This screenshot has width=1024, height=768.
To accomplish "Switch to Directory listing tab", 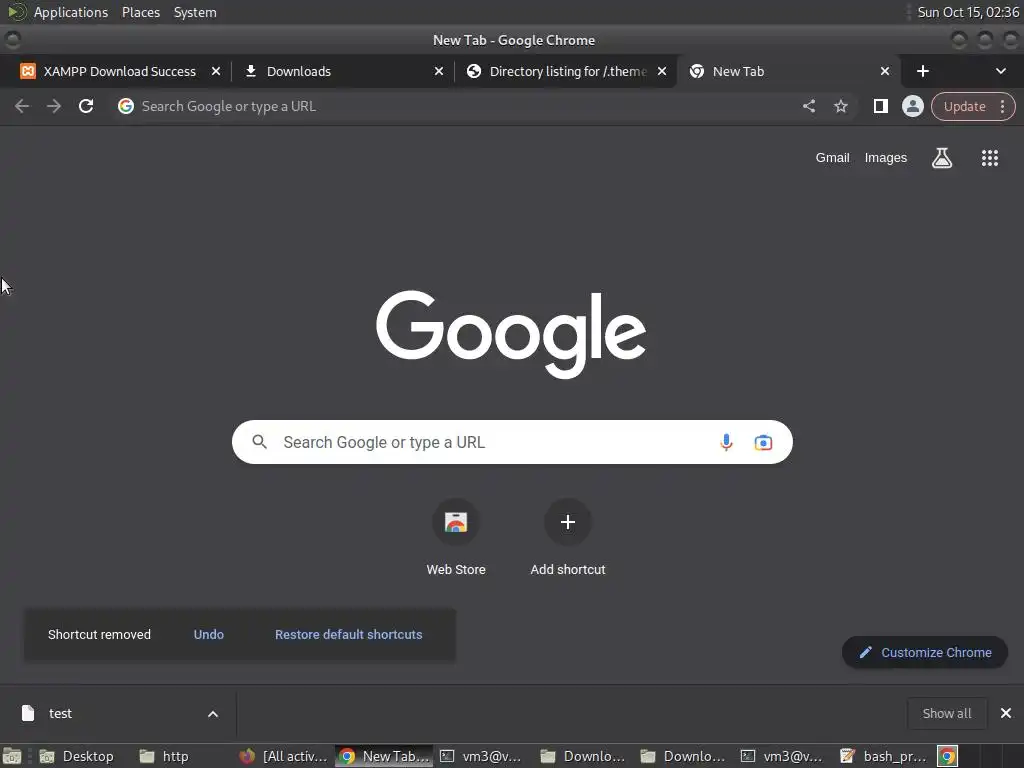I will point(565,71).
